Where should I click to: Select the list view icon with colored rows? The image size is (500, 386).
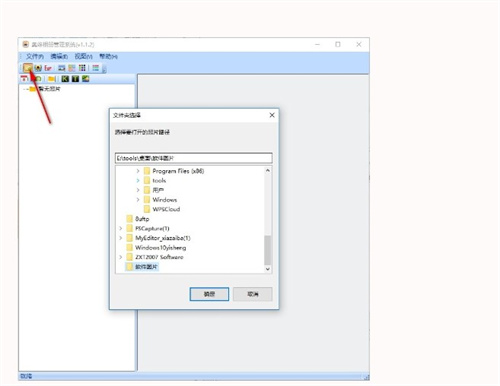(96, 68)
